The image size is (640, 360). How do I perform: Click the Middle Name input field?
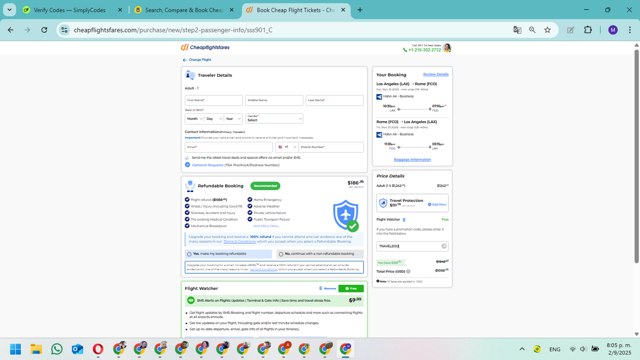pyautogui.click(x=274, y=100)
